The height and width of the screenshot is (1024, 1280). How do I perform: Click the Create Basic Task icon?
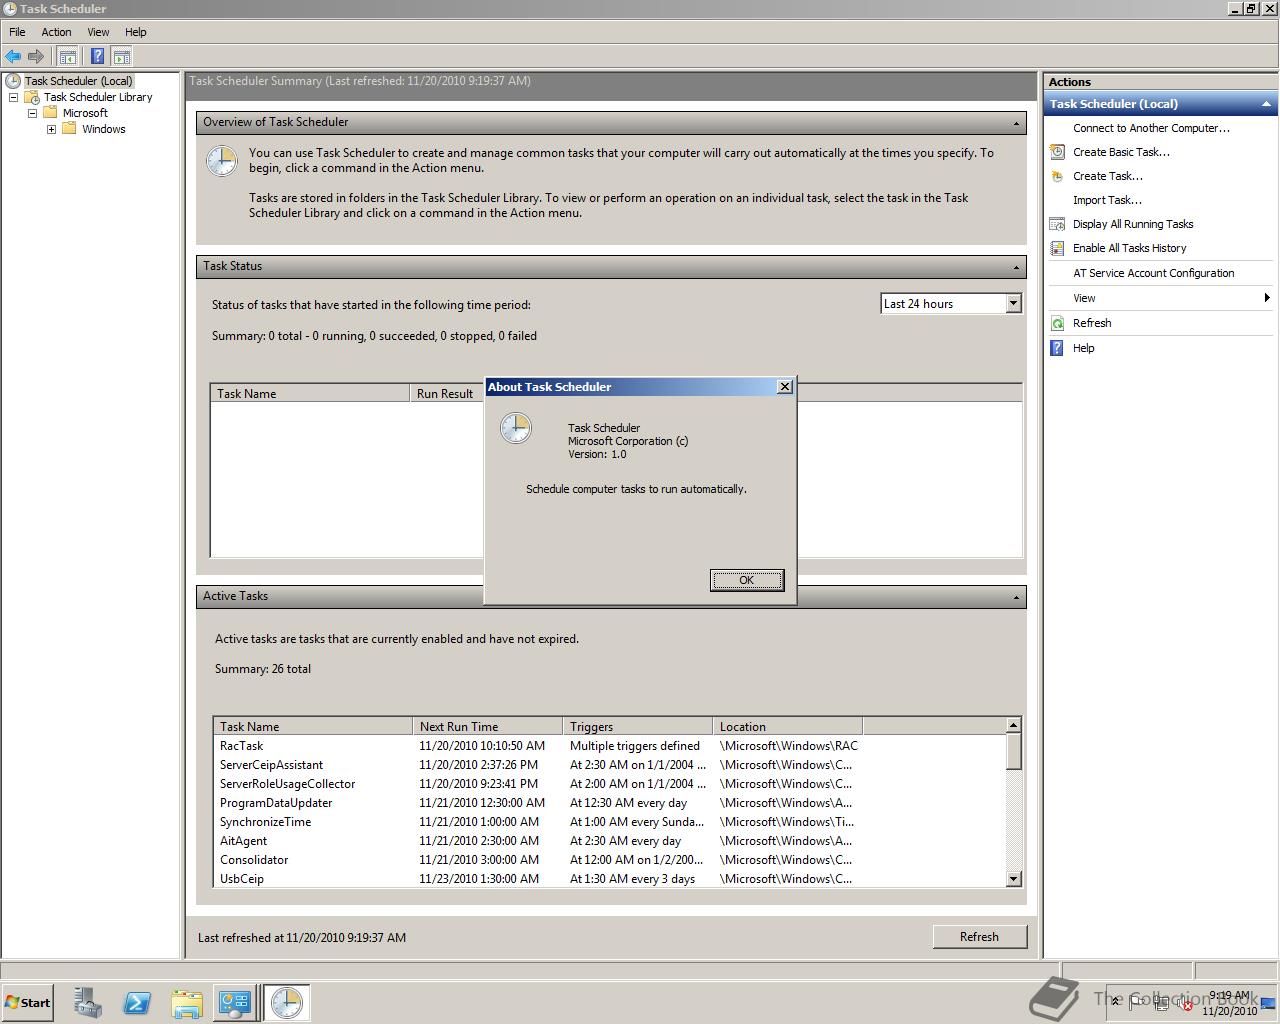(1057, 152)
